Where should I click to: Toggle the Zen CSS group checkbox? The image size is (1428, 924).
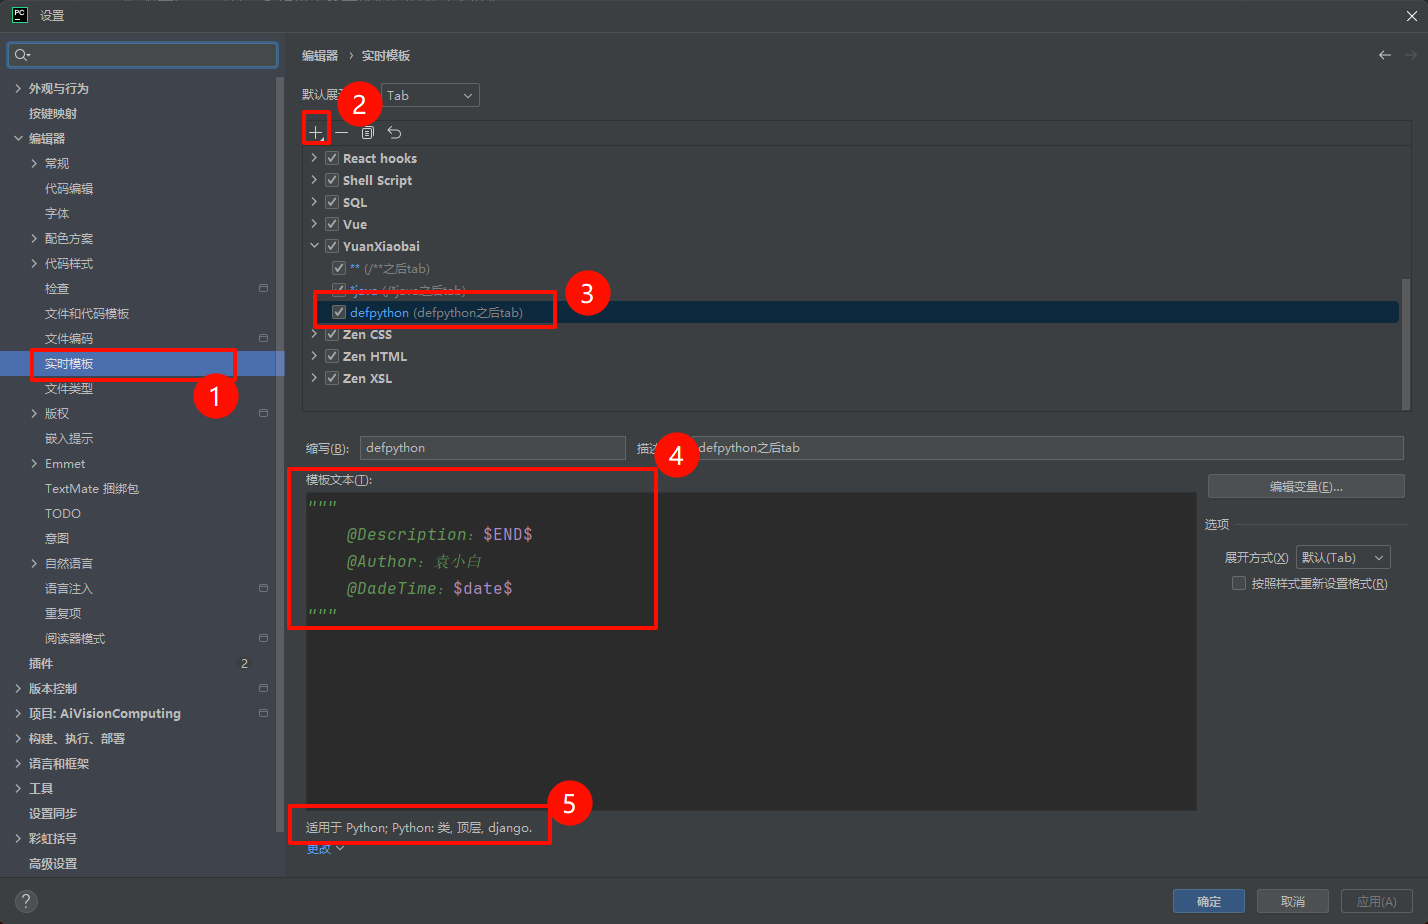pyautogui.click(x=332, y=334)
